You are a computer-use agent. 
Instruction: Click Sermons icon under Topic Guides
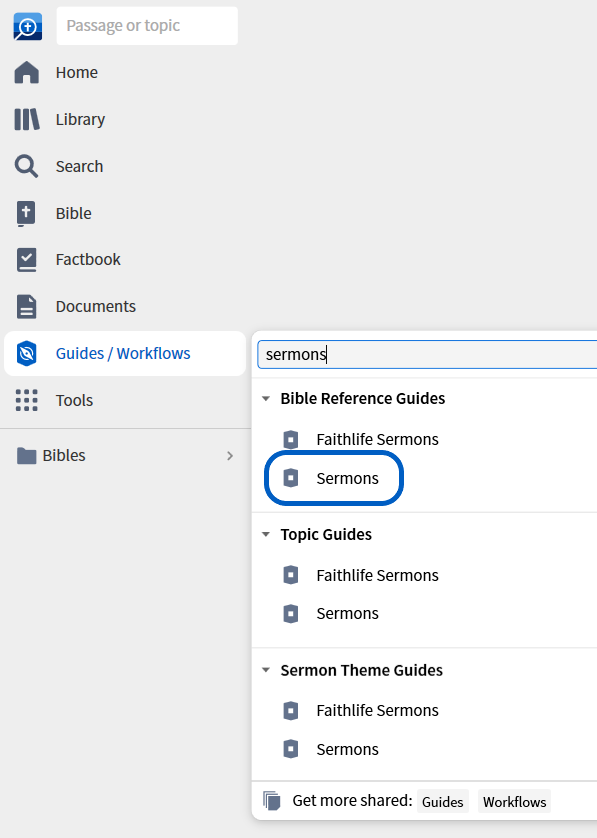click(291, 614)
